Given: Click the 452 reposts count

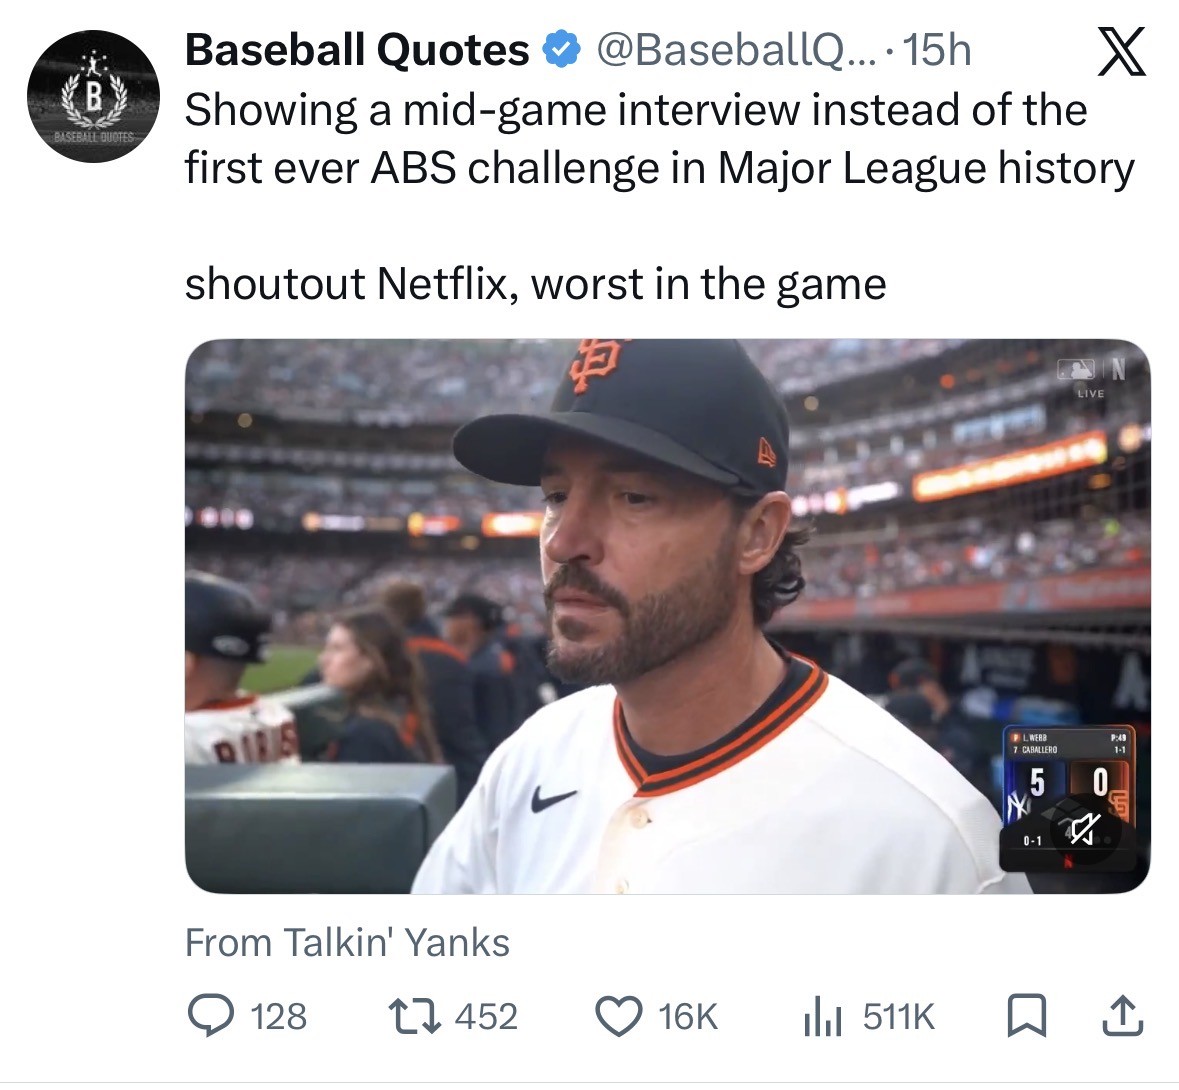Looking at the screenshot, I should point(486,1016).
